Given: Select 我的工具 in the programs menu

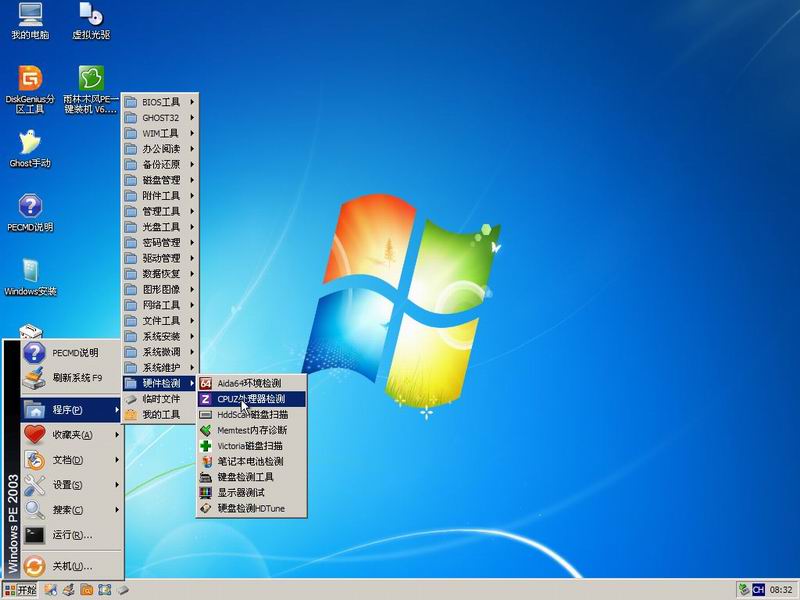Looking at the screenshot, I should tap(160, 414).
